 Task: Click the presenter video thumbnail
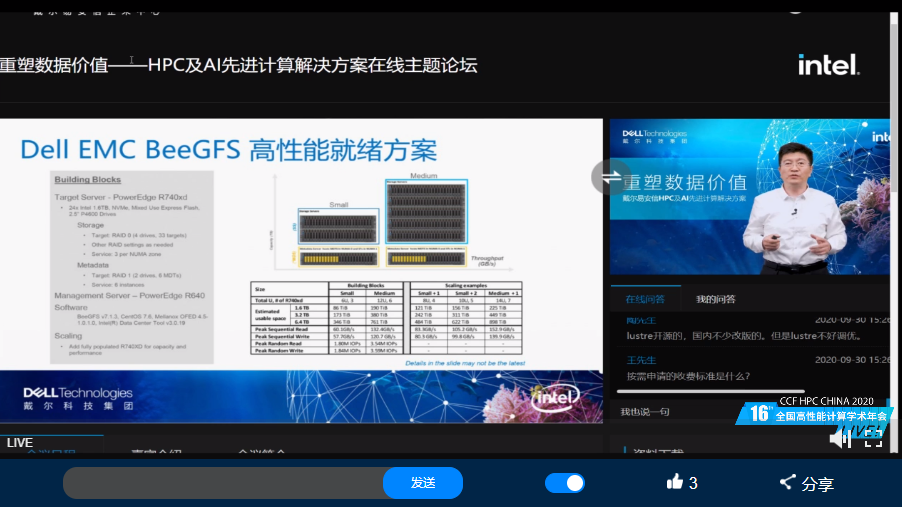click(x=750, y=197)
